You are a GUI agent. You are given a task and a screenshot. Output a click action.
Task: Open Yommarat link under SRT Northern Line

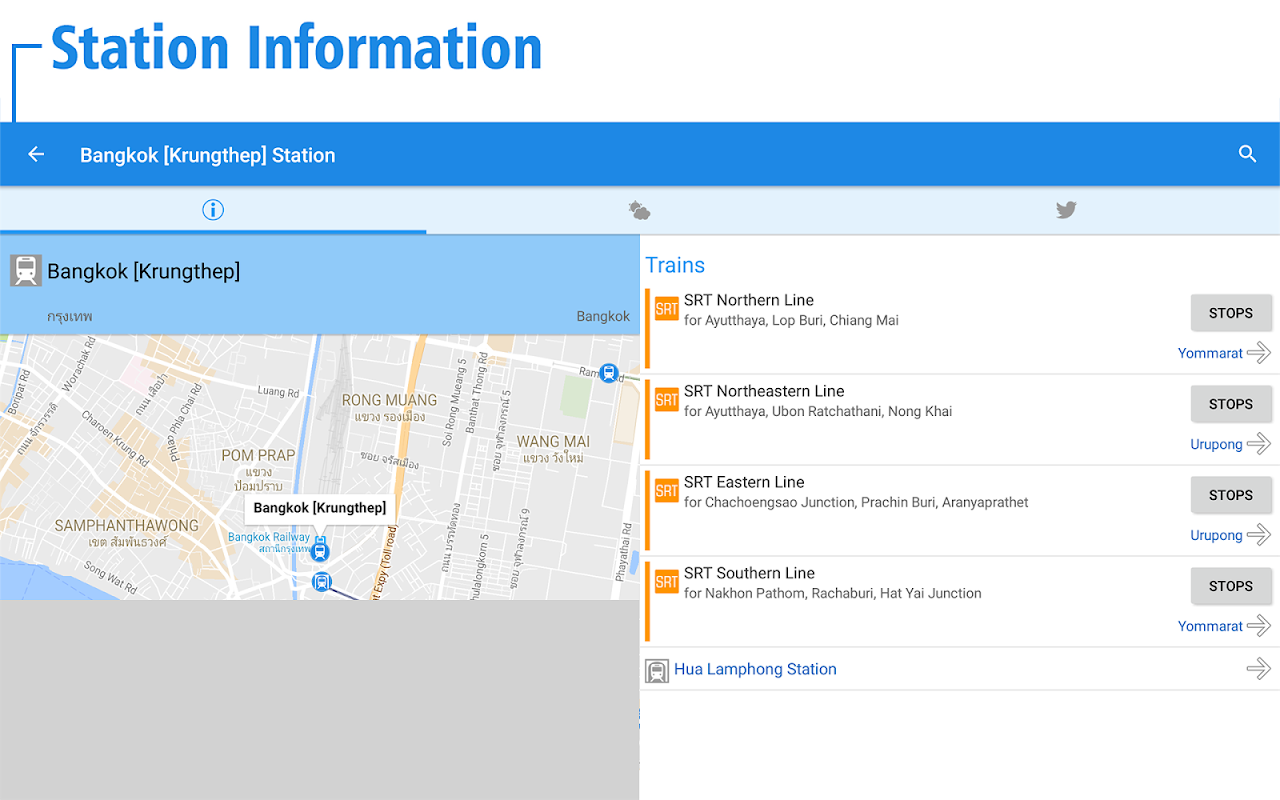click(x=1210, y=353)
